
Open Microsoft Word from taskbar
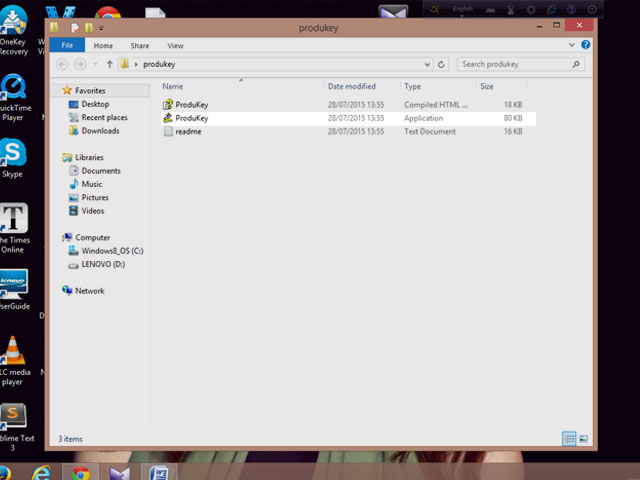click(159, 473)
